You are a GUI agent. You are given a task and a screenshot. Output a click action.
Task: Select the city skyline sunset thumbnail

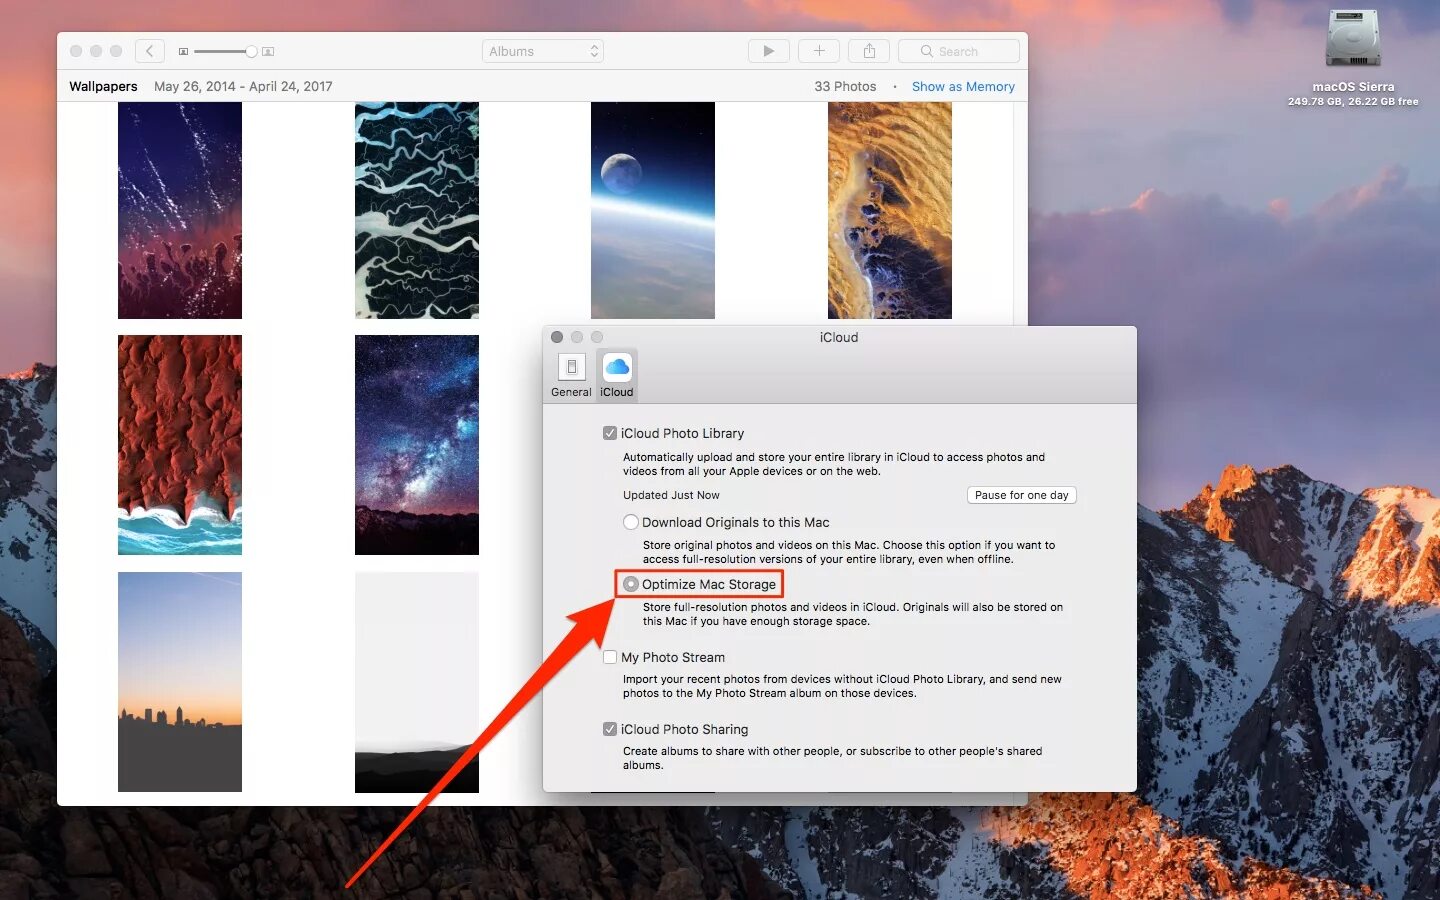pos(180,682)
